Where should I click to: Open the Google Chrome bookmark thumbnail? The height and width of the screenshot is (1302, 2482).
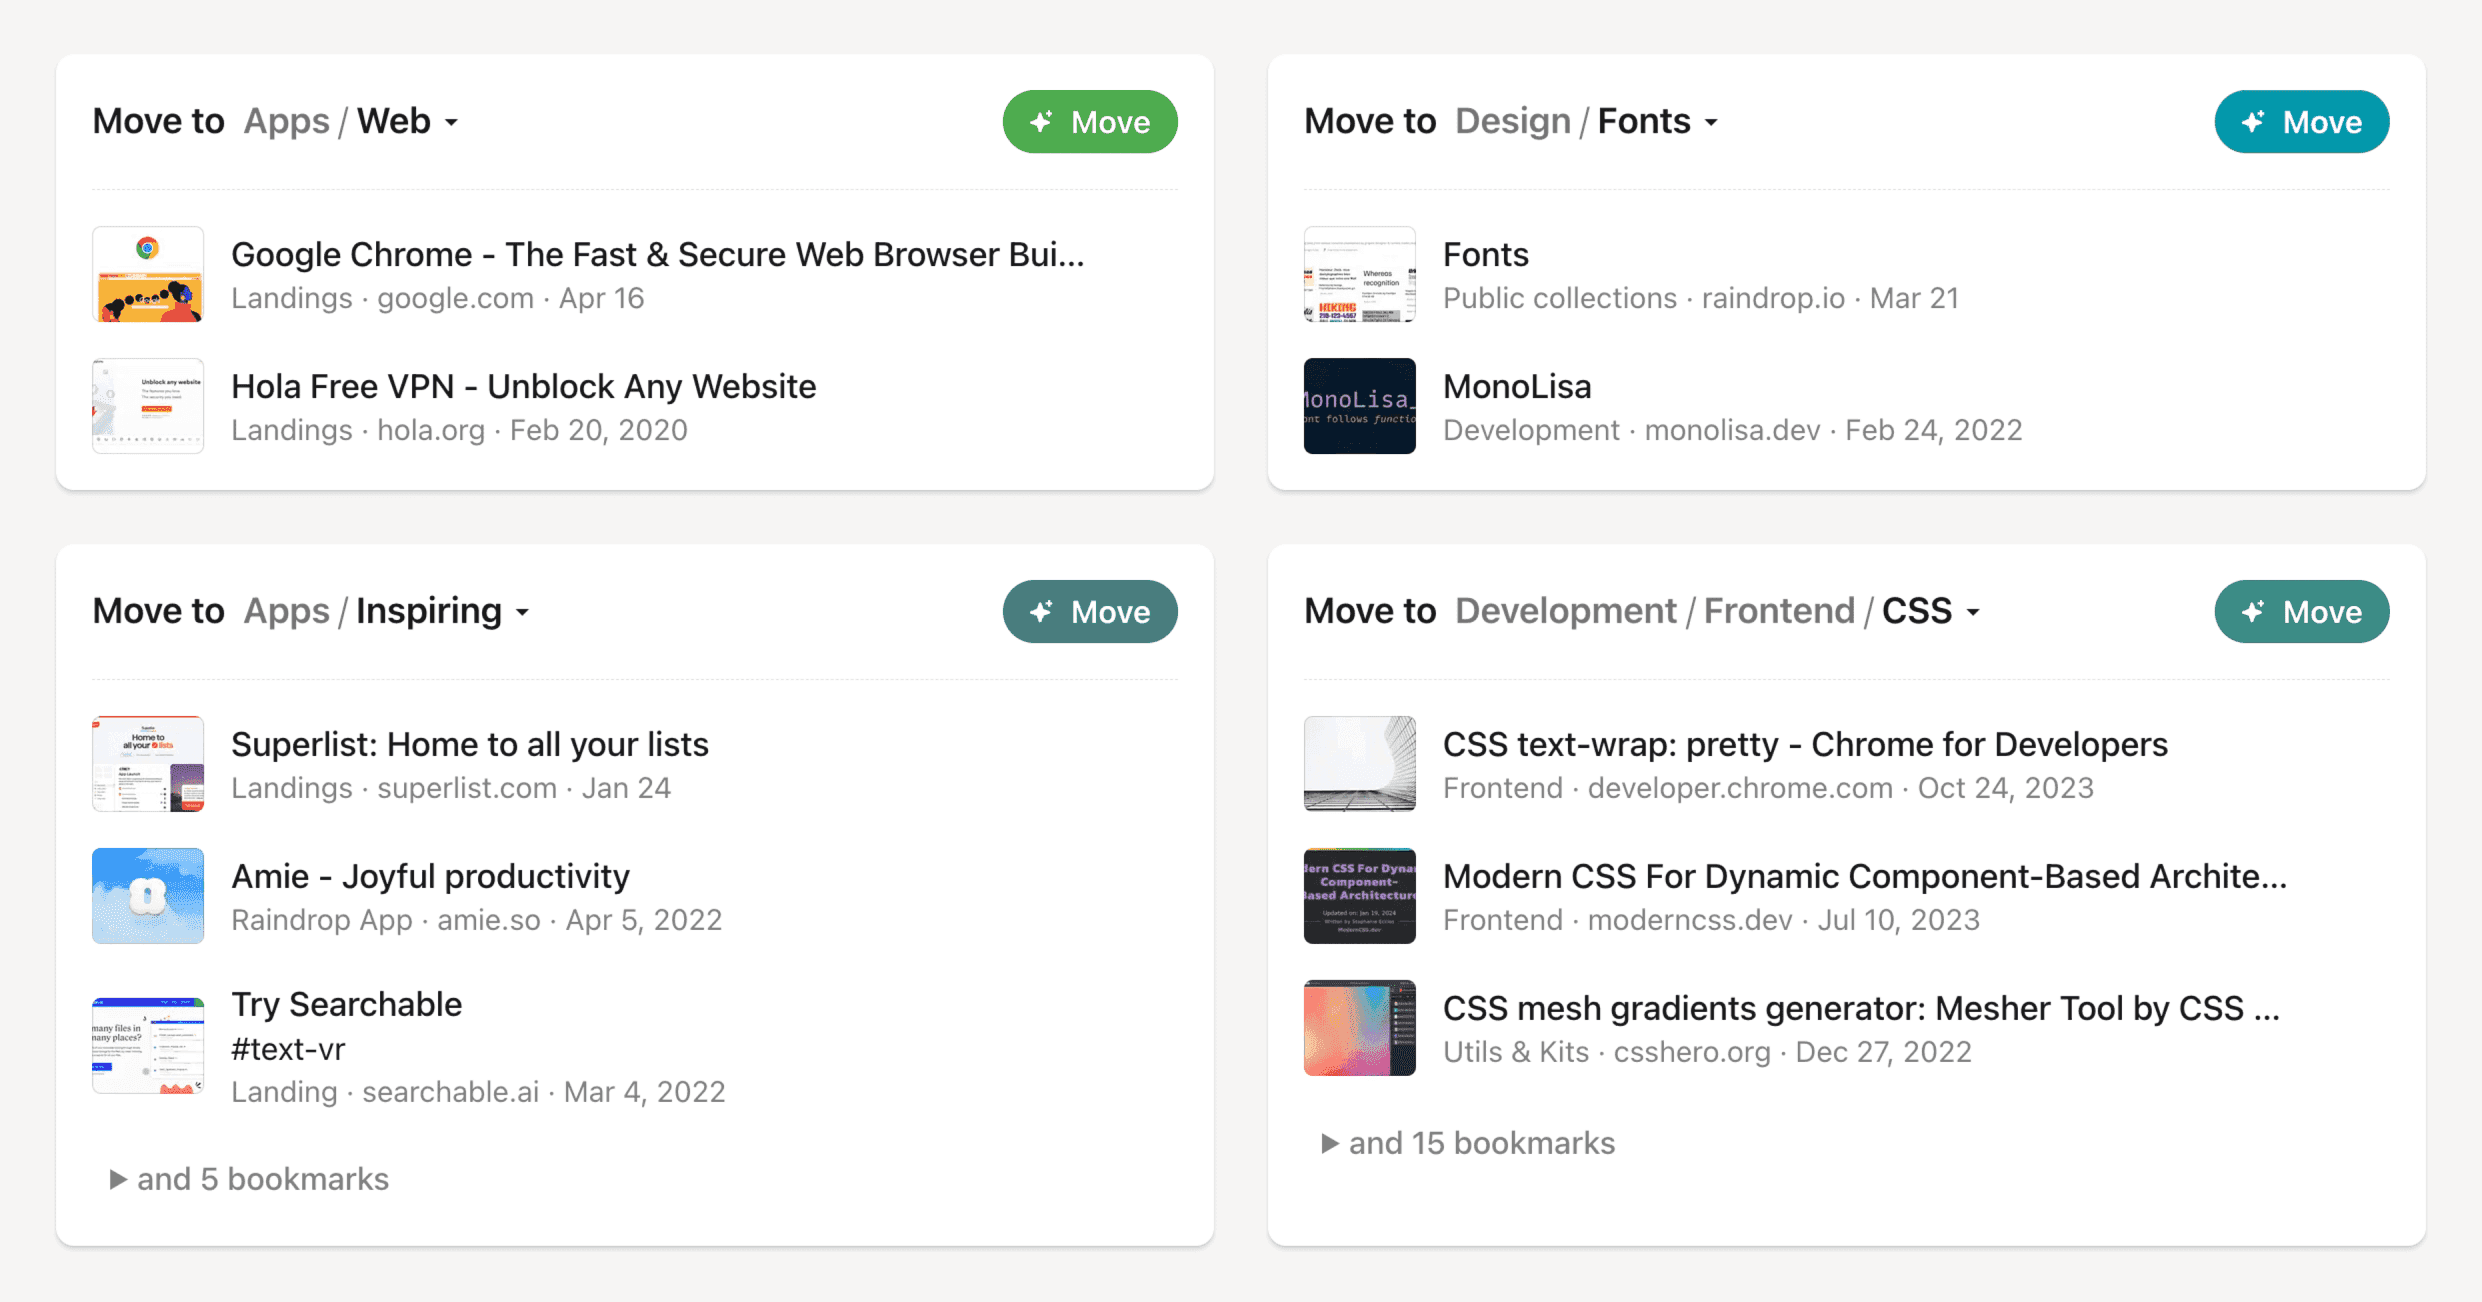[x=148, y=274]
